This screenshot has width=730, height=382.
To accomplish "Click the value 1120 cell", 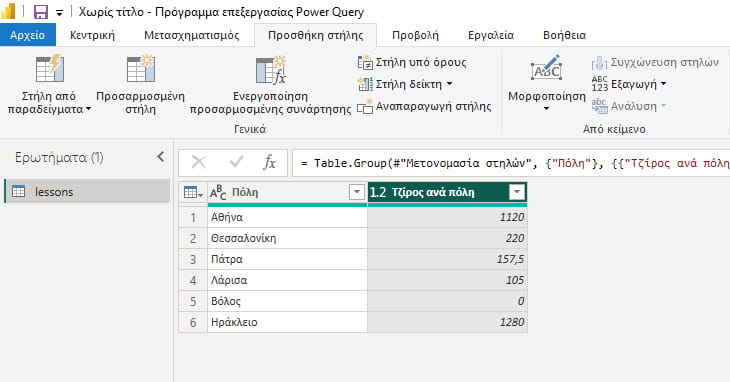I will [447, 217].
